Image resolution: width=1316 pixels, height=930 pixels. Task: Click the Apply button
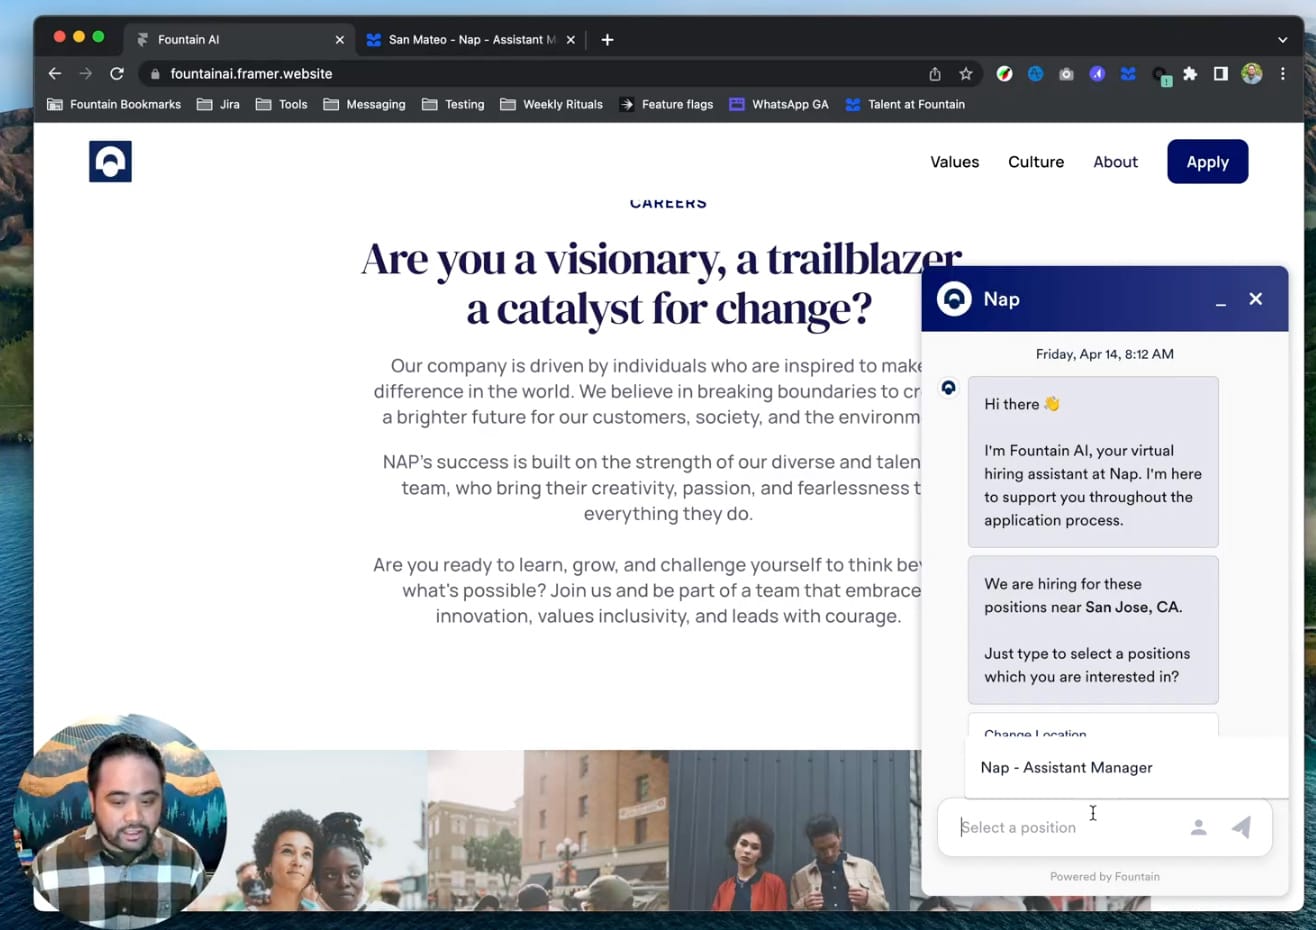click(x=1207, y=162)
